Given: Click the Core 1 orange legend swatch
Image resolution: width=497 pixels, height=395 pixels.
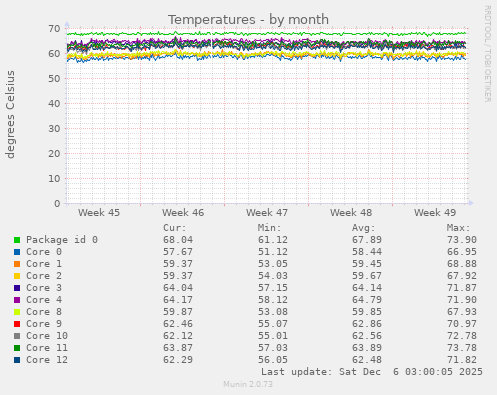Looking at the screenshot, I should (x=17, y=264).
